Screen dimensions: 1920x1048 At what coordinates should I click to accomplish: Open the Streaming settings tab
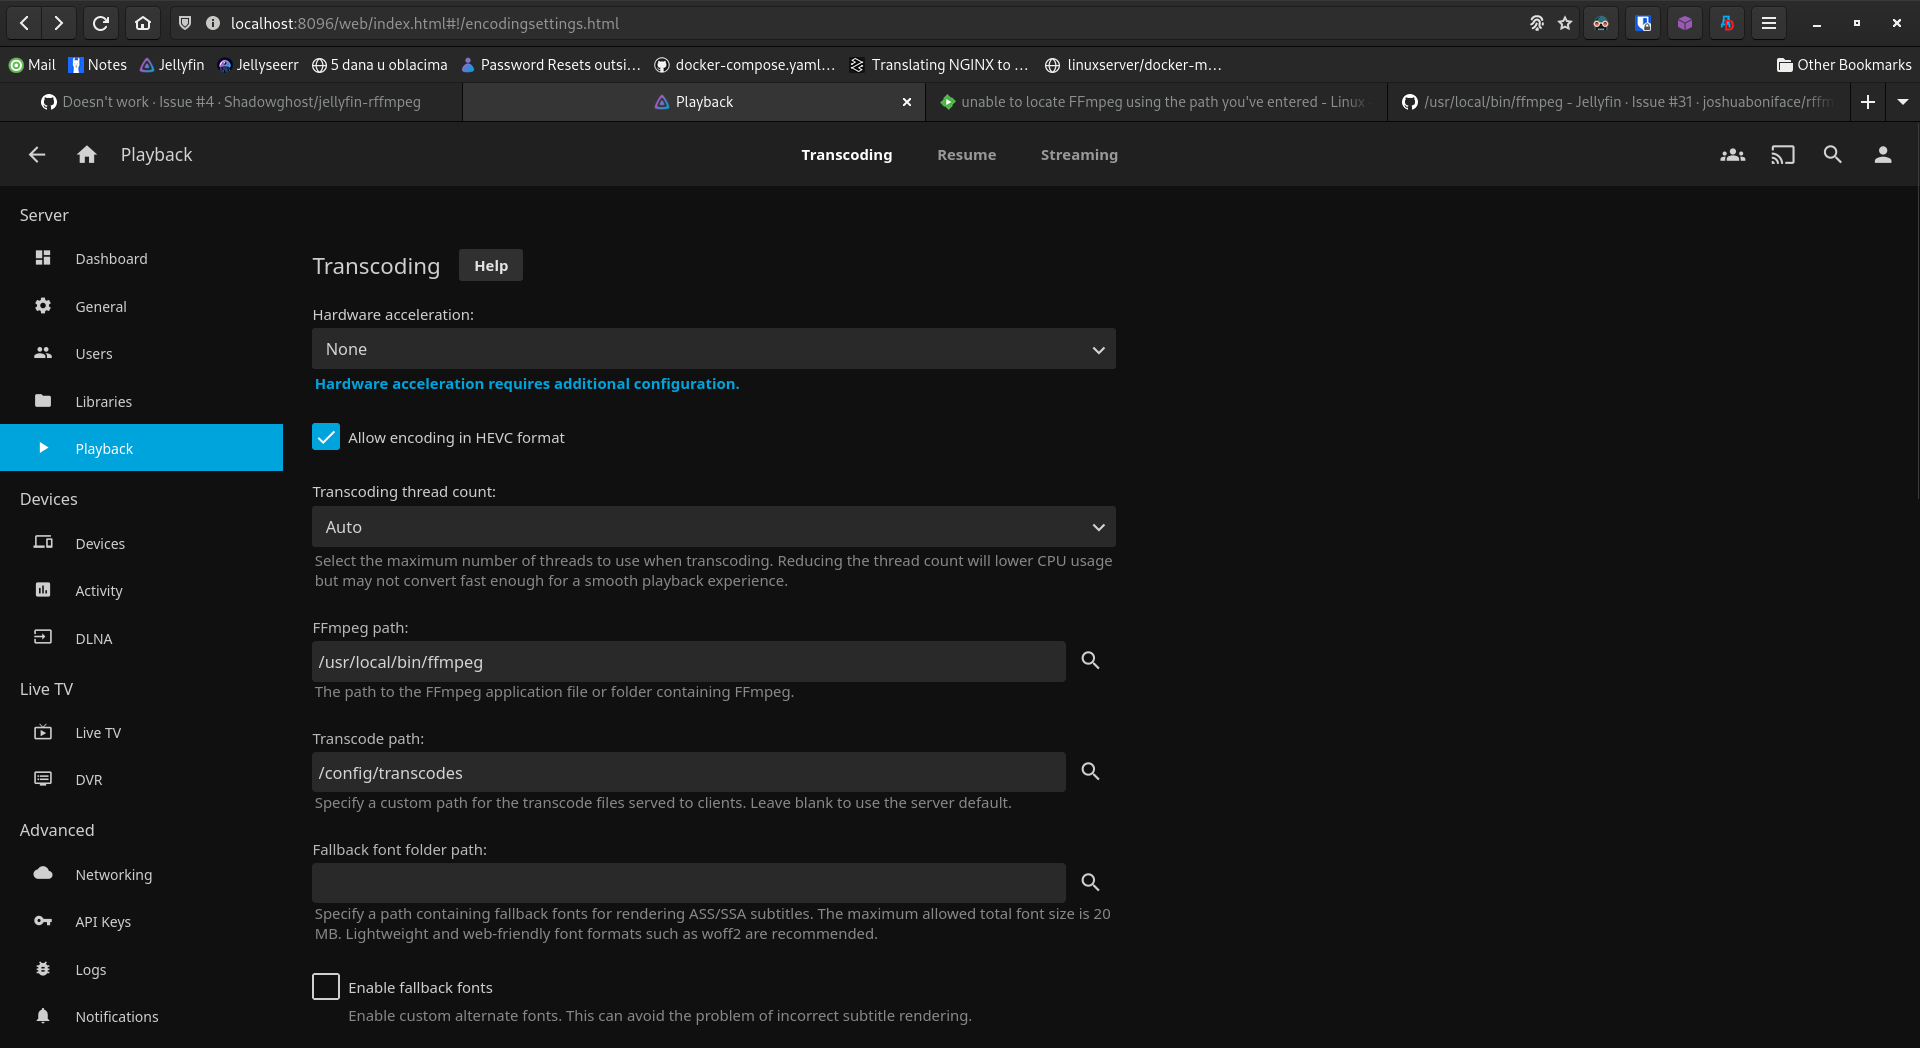1079,155
